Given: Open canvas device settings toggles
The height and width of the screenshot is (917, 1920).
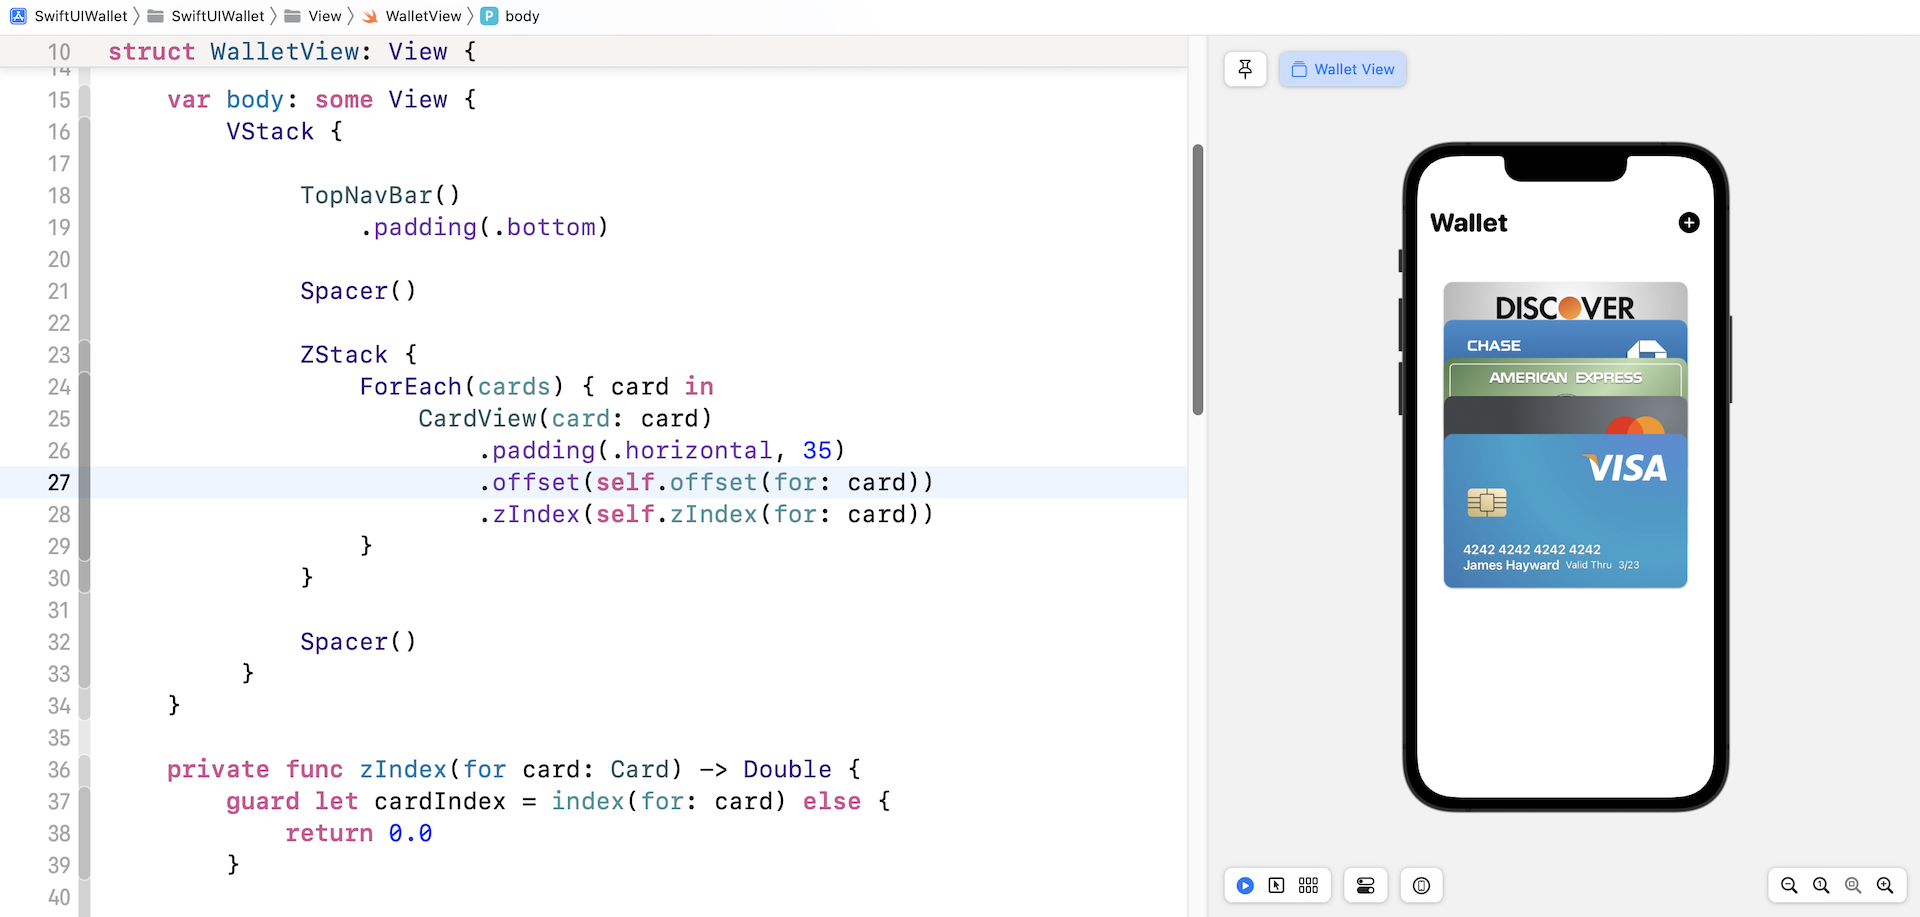Looking at the screenshot, I should 1365,885.
